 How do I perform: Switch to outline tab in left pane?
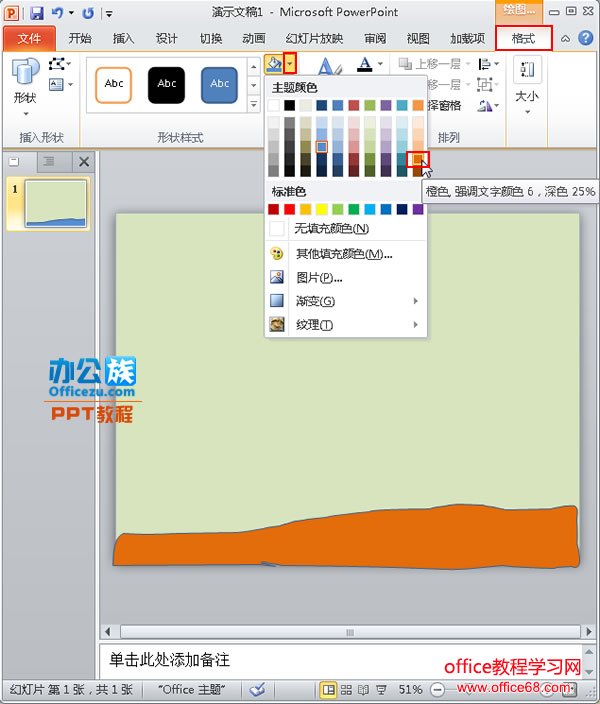(x=49, y=162)
